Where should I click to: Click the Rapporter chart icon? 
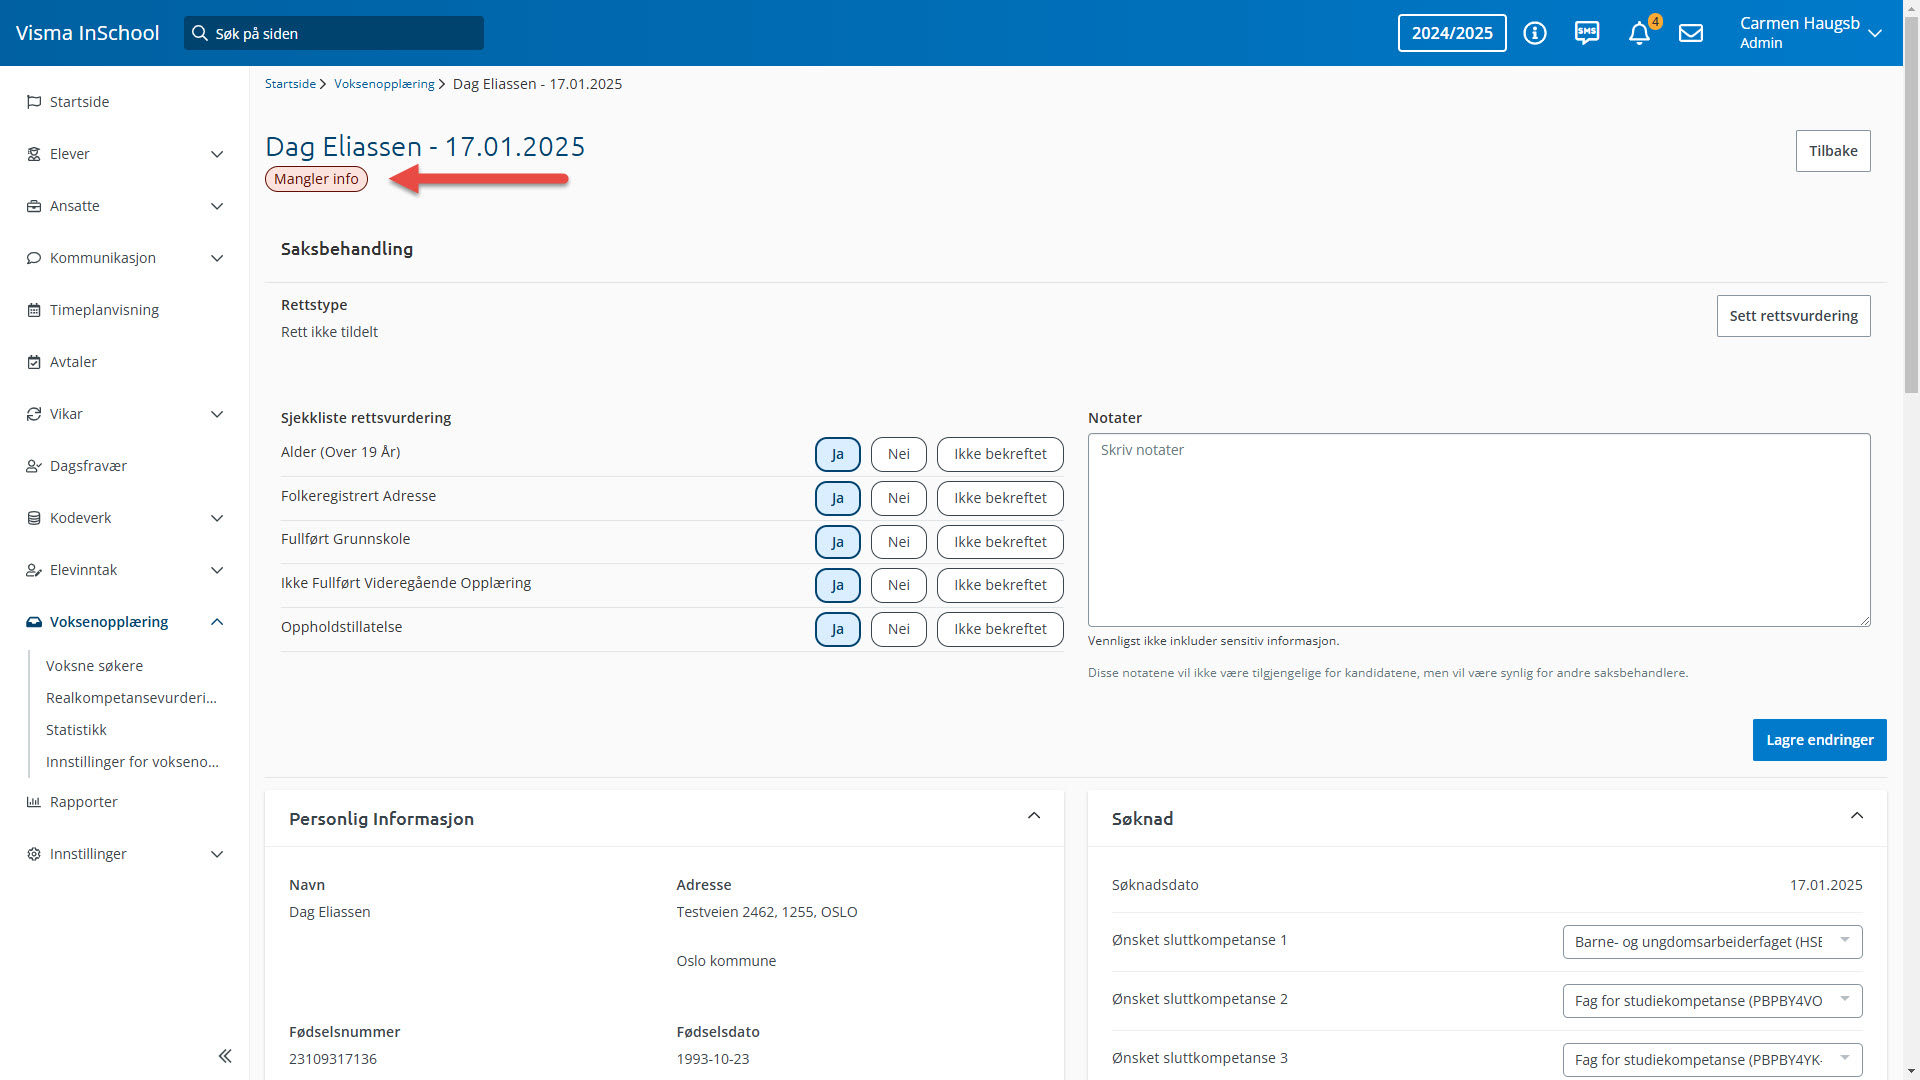(x=33, y=802)
